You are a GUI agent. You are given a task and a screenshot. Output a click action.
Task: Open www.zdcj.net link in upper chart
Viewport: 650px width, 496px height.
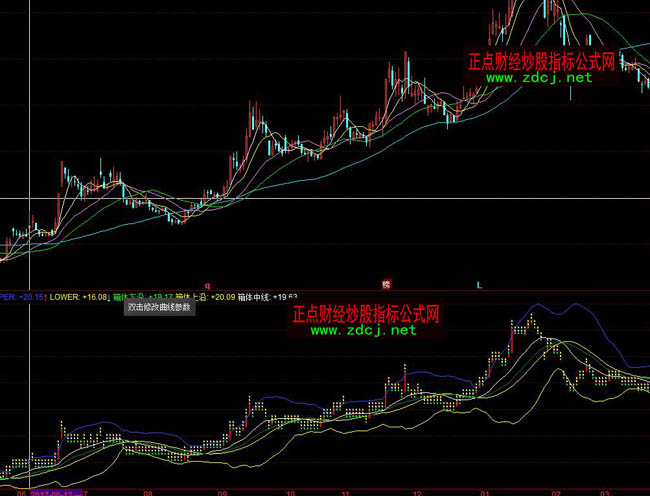(x=540, y=77)
